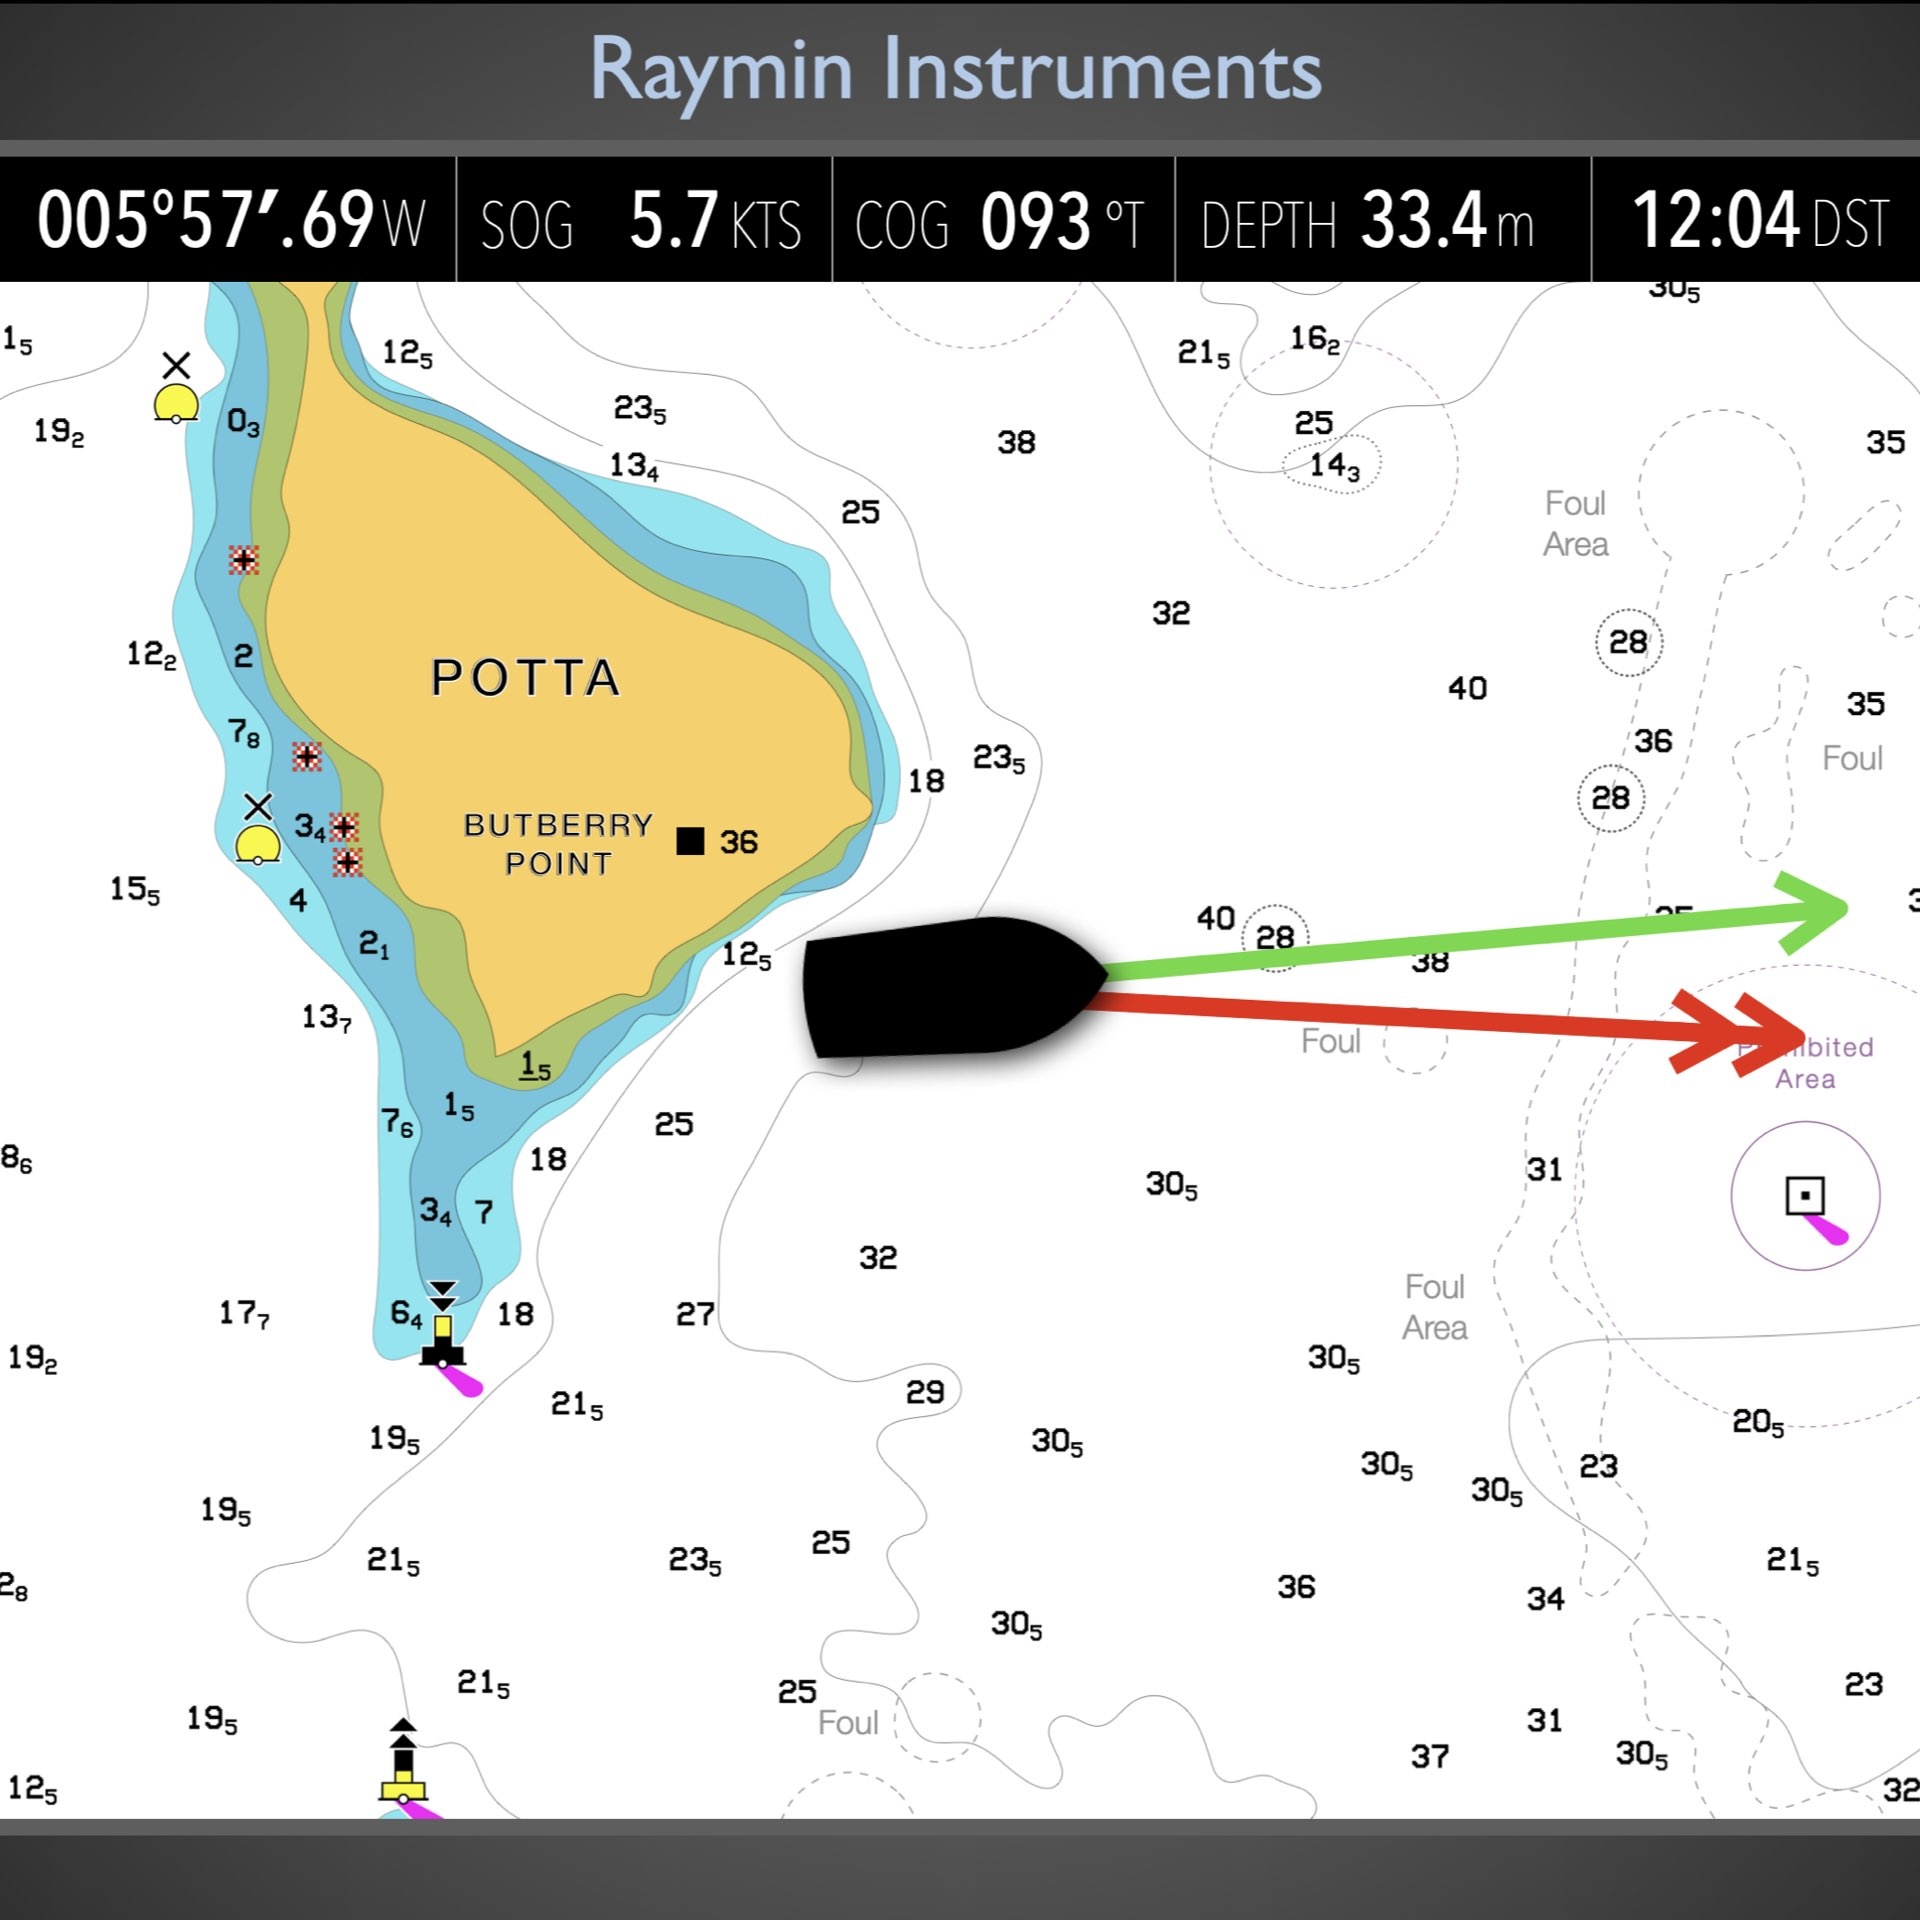Tap the SOG 5.7 KTS data box
This screenshot has width=1920, height=1920.
coord(644,220)
